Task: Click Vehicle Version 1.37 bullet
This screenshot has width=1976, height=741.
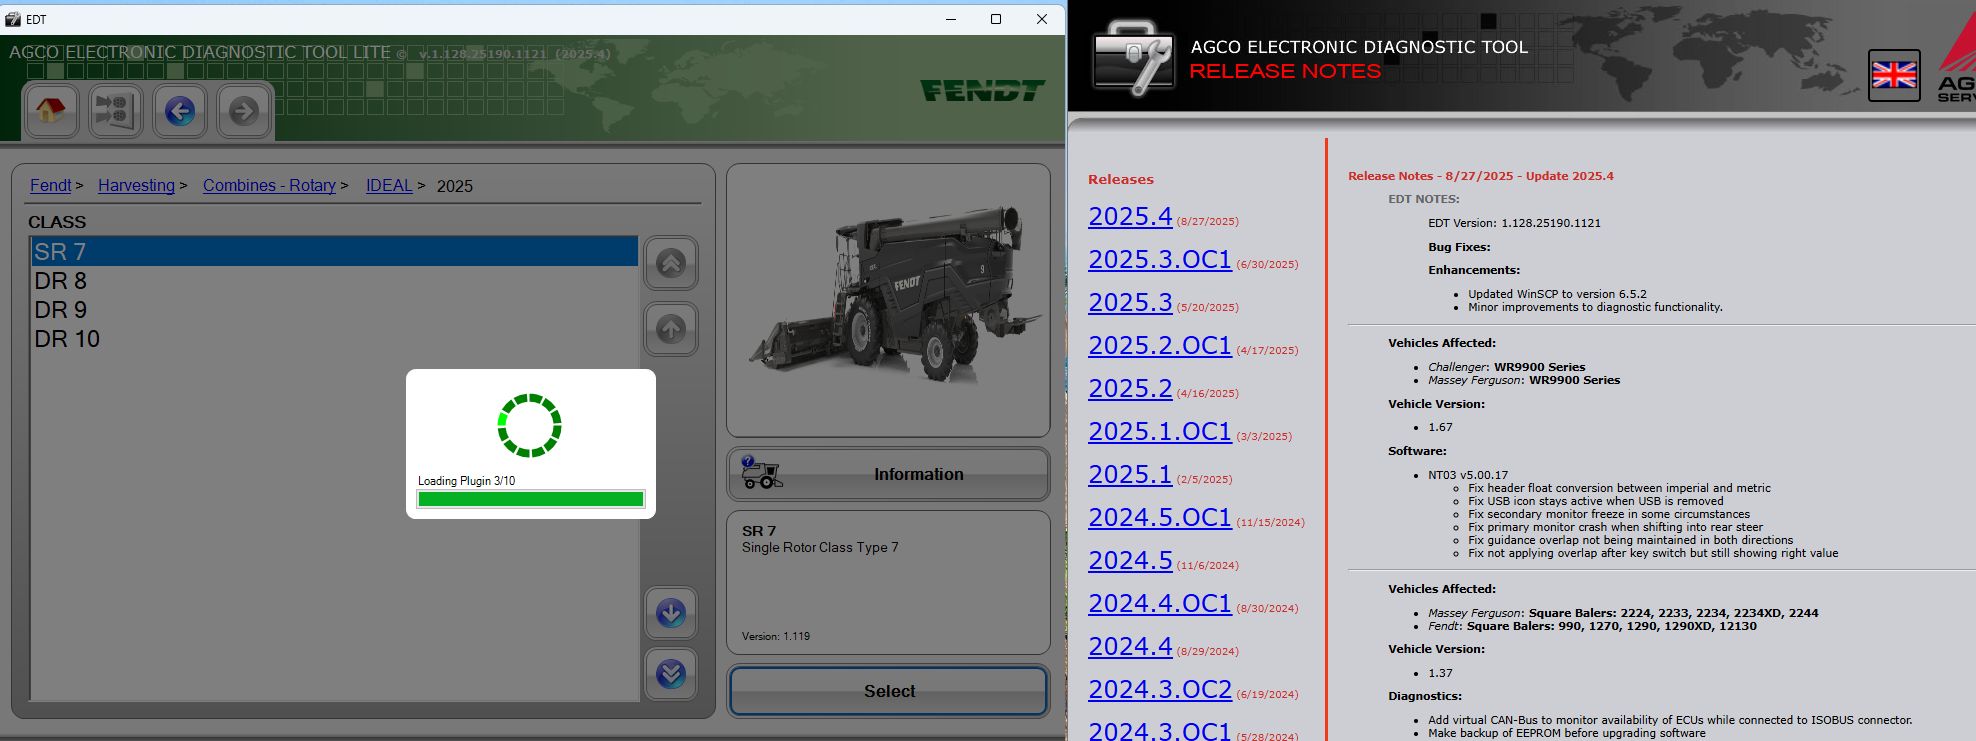Action: click(1440, 673)
